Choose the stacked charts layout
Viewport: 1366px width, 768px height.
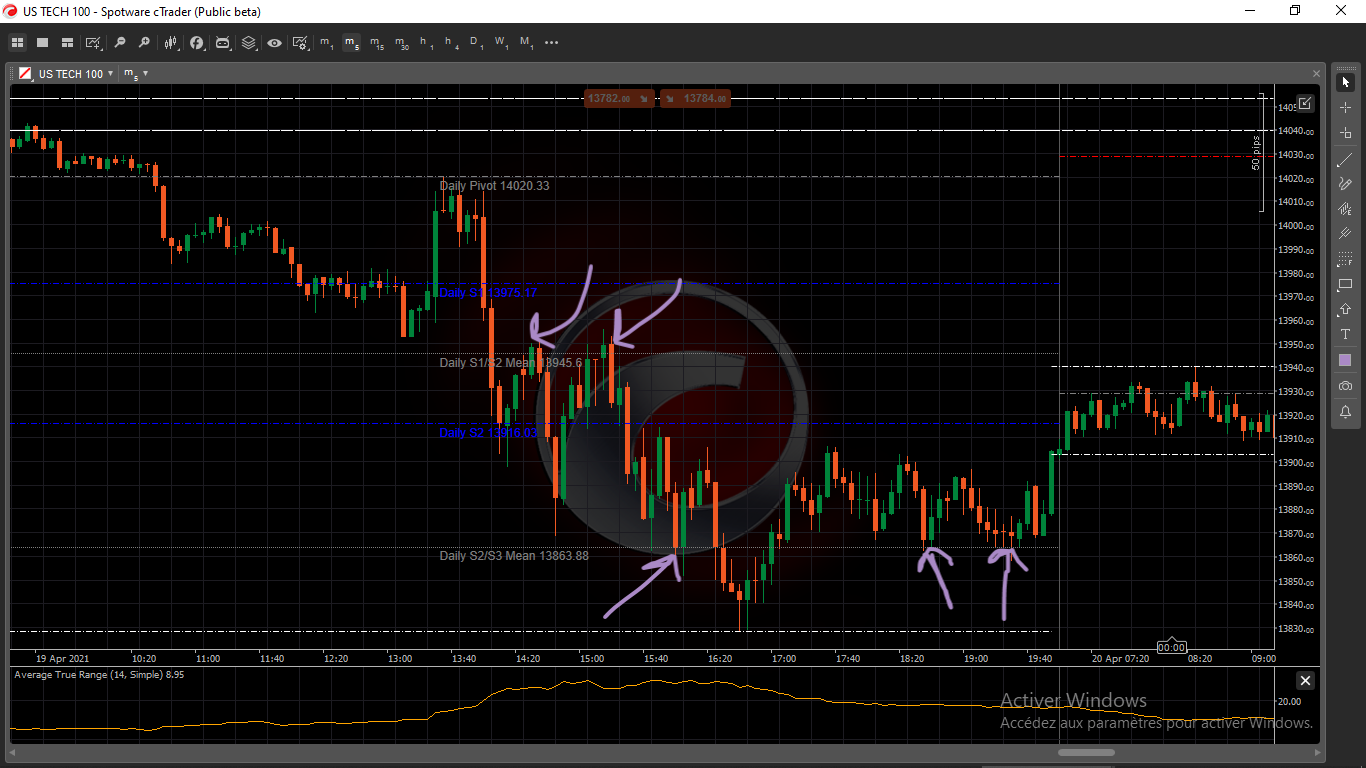[x=67, y=43]
